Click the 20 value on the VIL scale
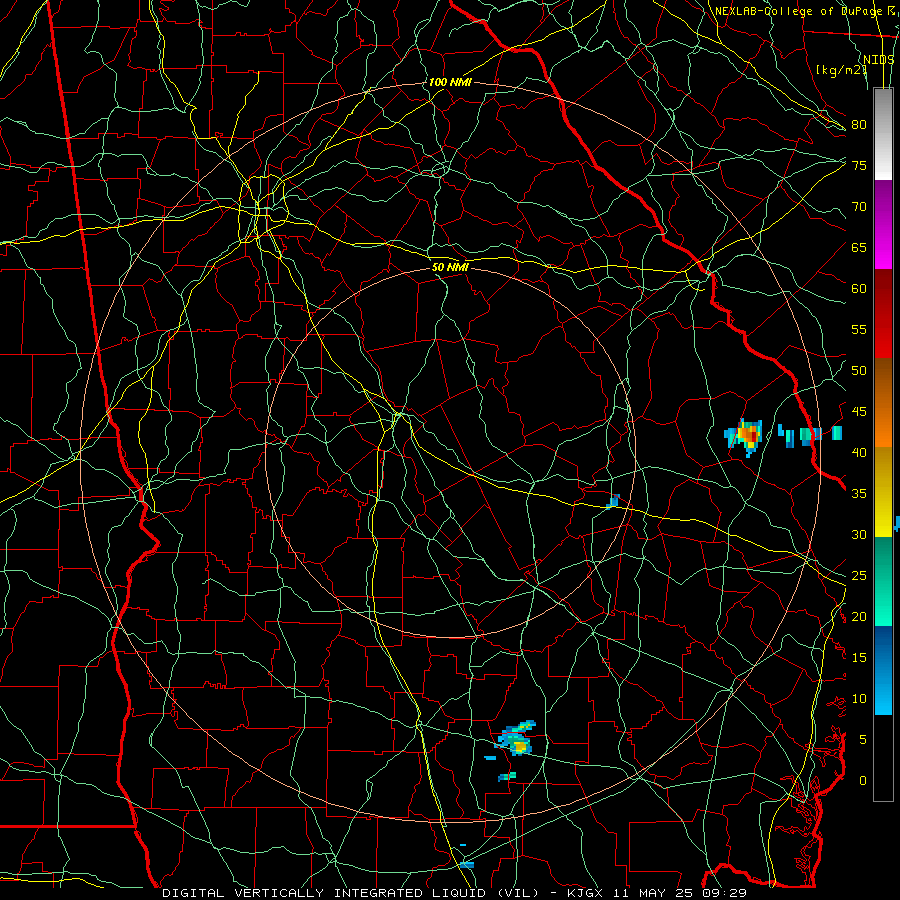This screenshot has width=900, height=900. pos(859,616)
